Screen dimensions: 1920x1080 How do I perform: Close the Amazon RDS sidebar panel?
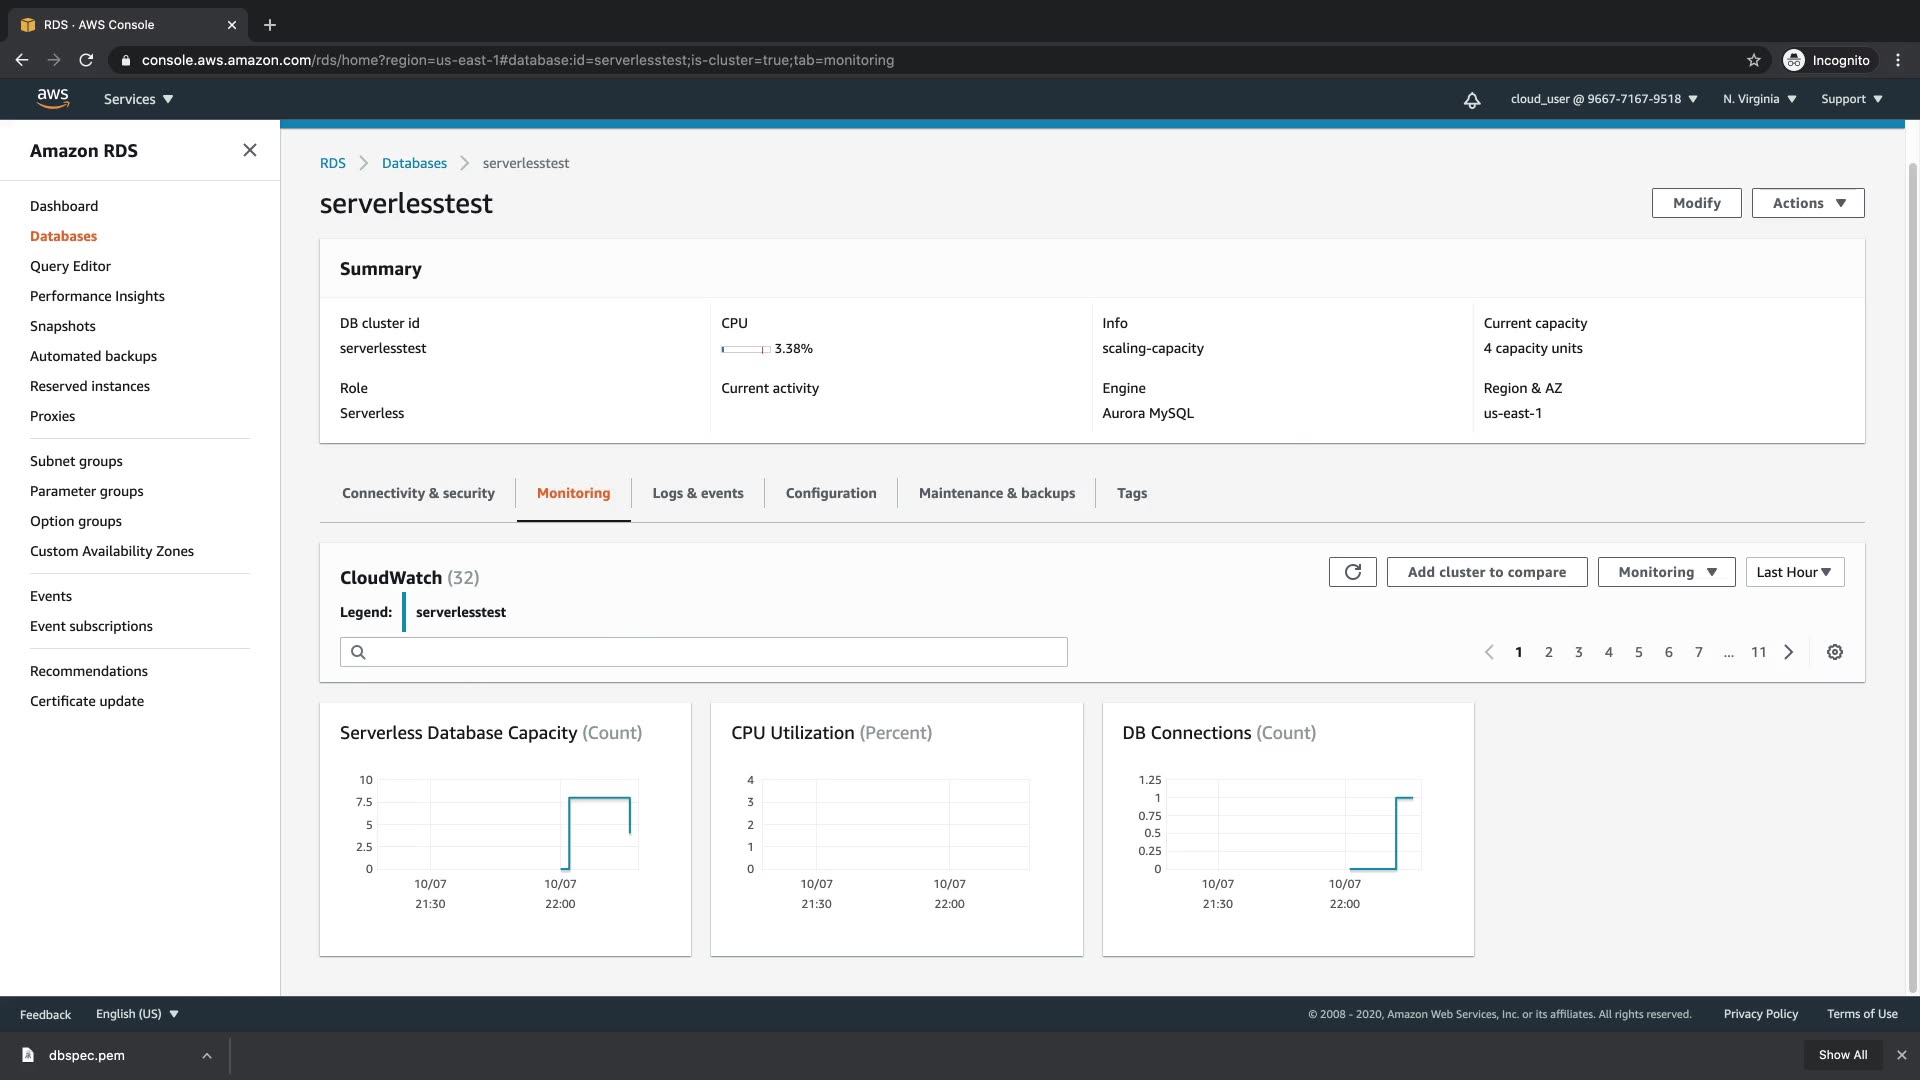249,150
